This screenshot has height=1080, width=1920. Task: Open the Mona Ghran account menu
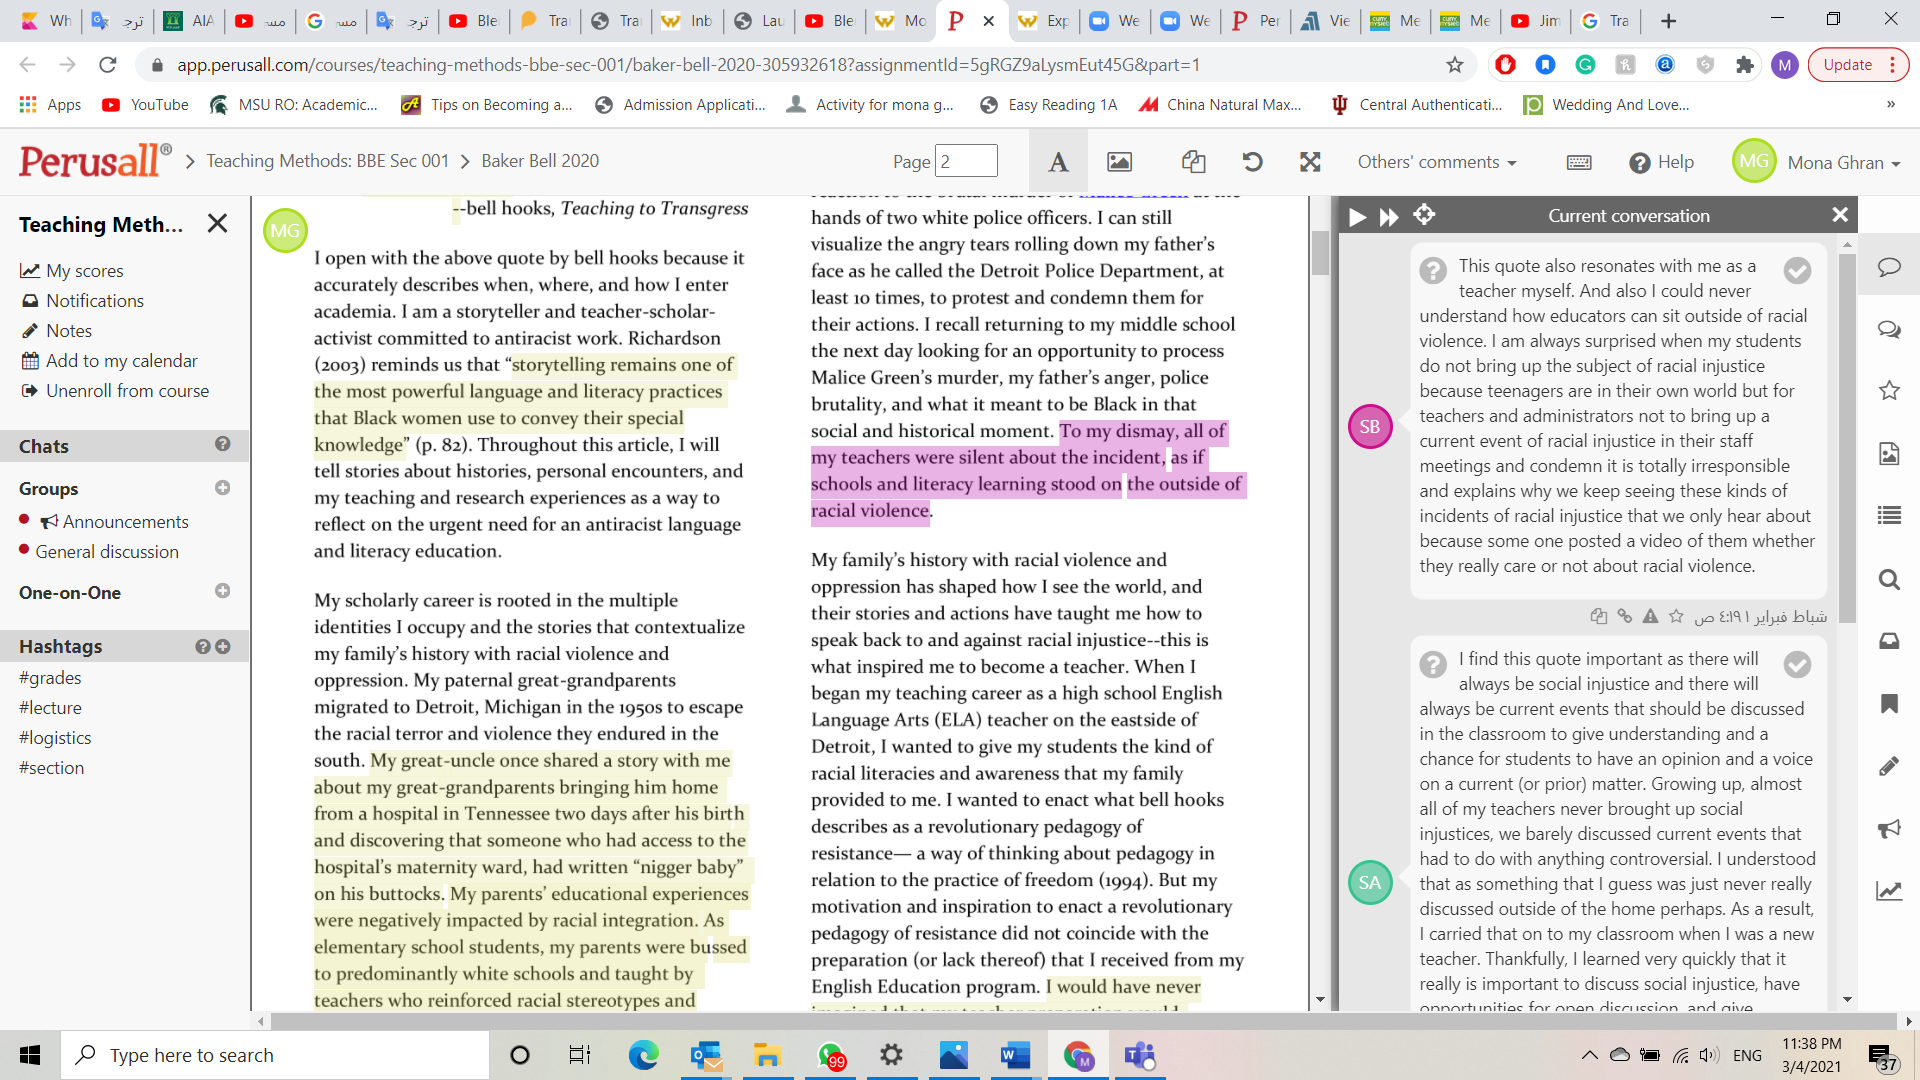(1843, 162)
